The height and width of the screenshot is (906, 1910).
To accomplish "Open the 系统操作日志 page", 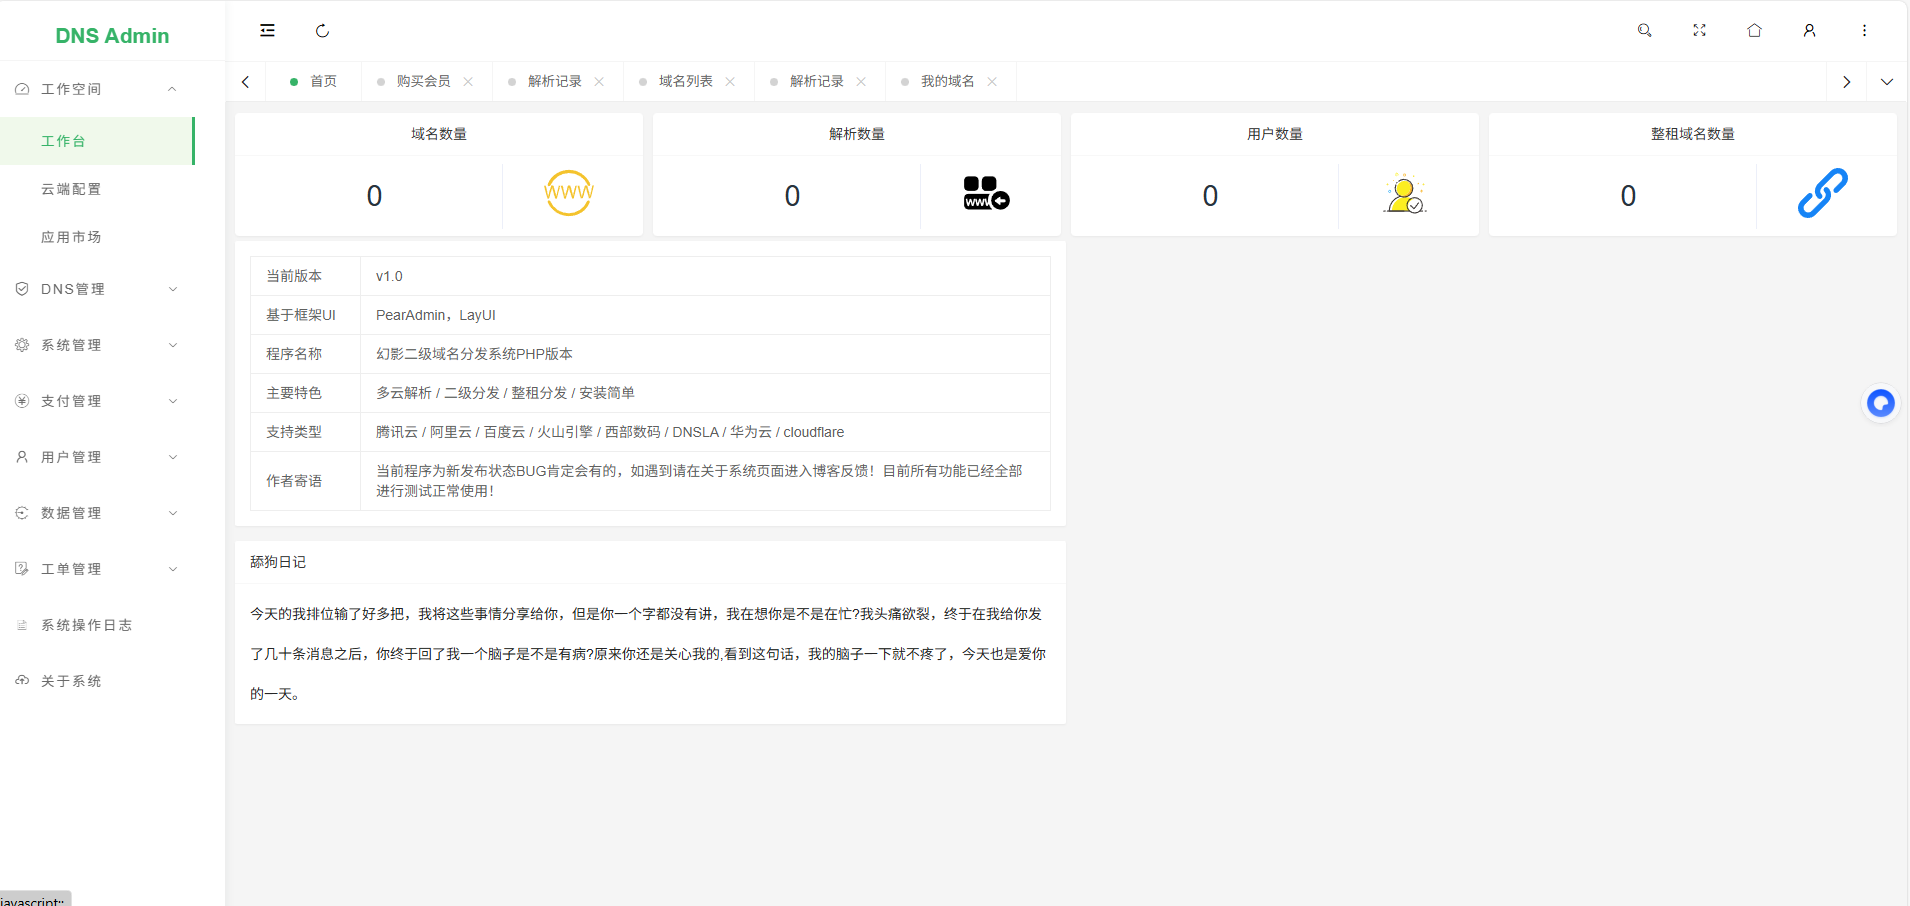I will click(x=86, y=625).
